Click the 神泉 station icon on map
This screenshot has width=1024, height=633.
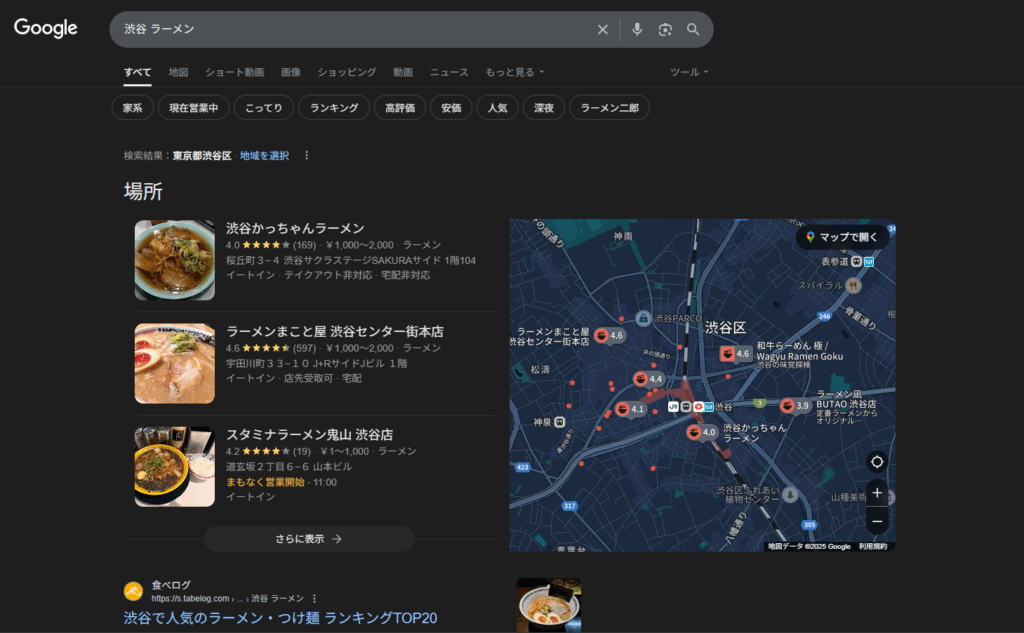[x=560, y=422]
